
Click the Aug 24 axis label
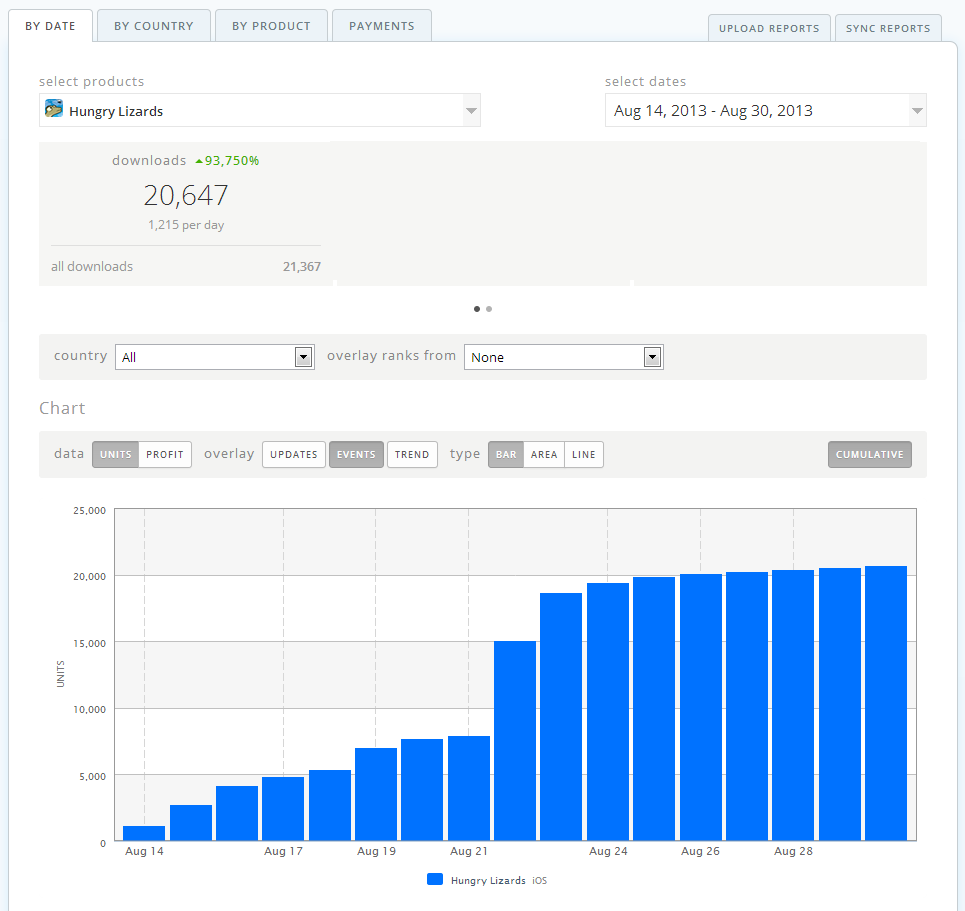(608, 851)
